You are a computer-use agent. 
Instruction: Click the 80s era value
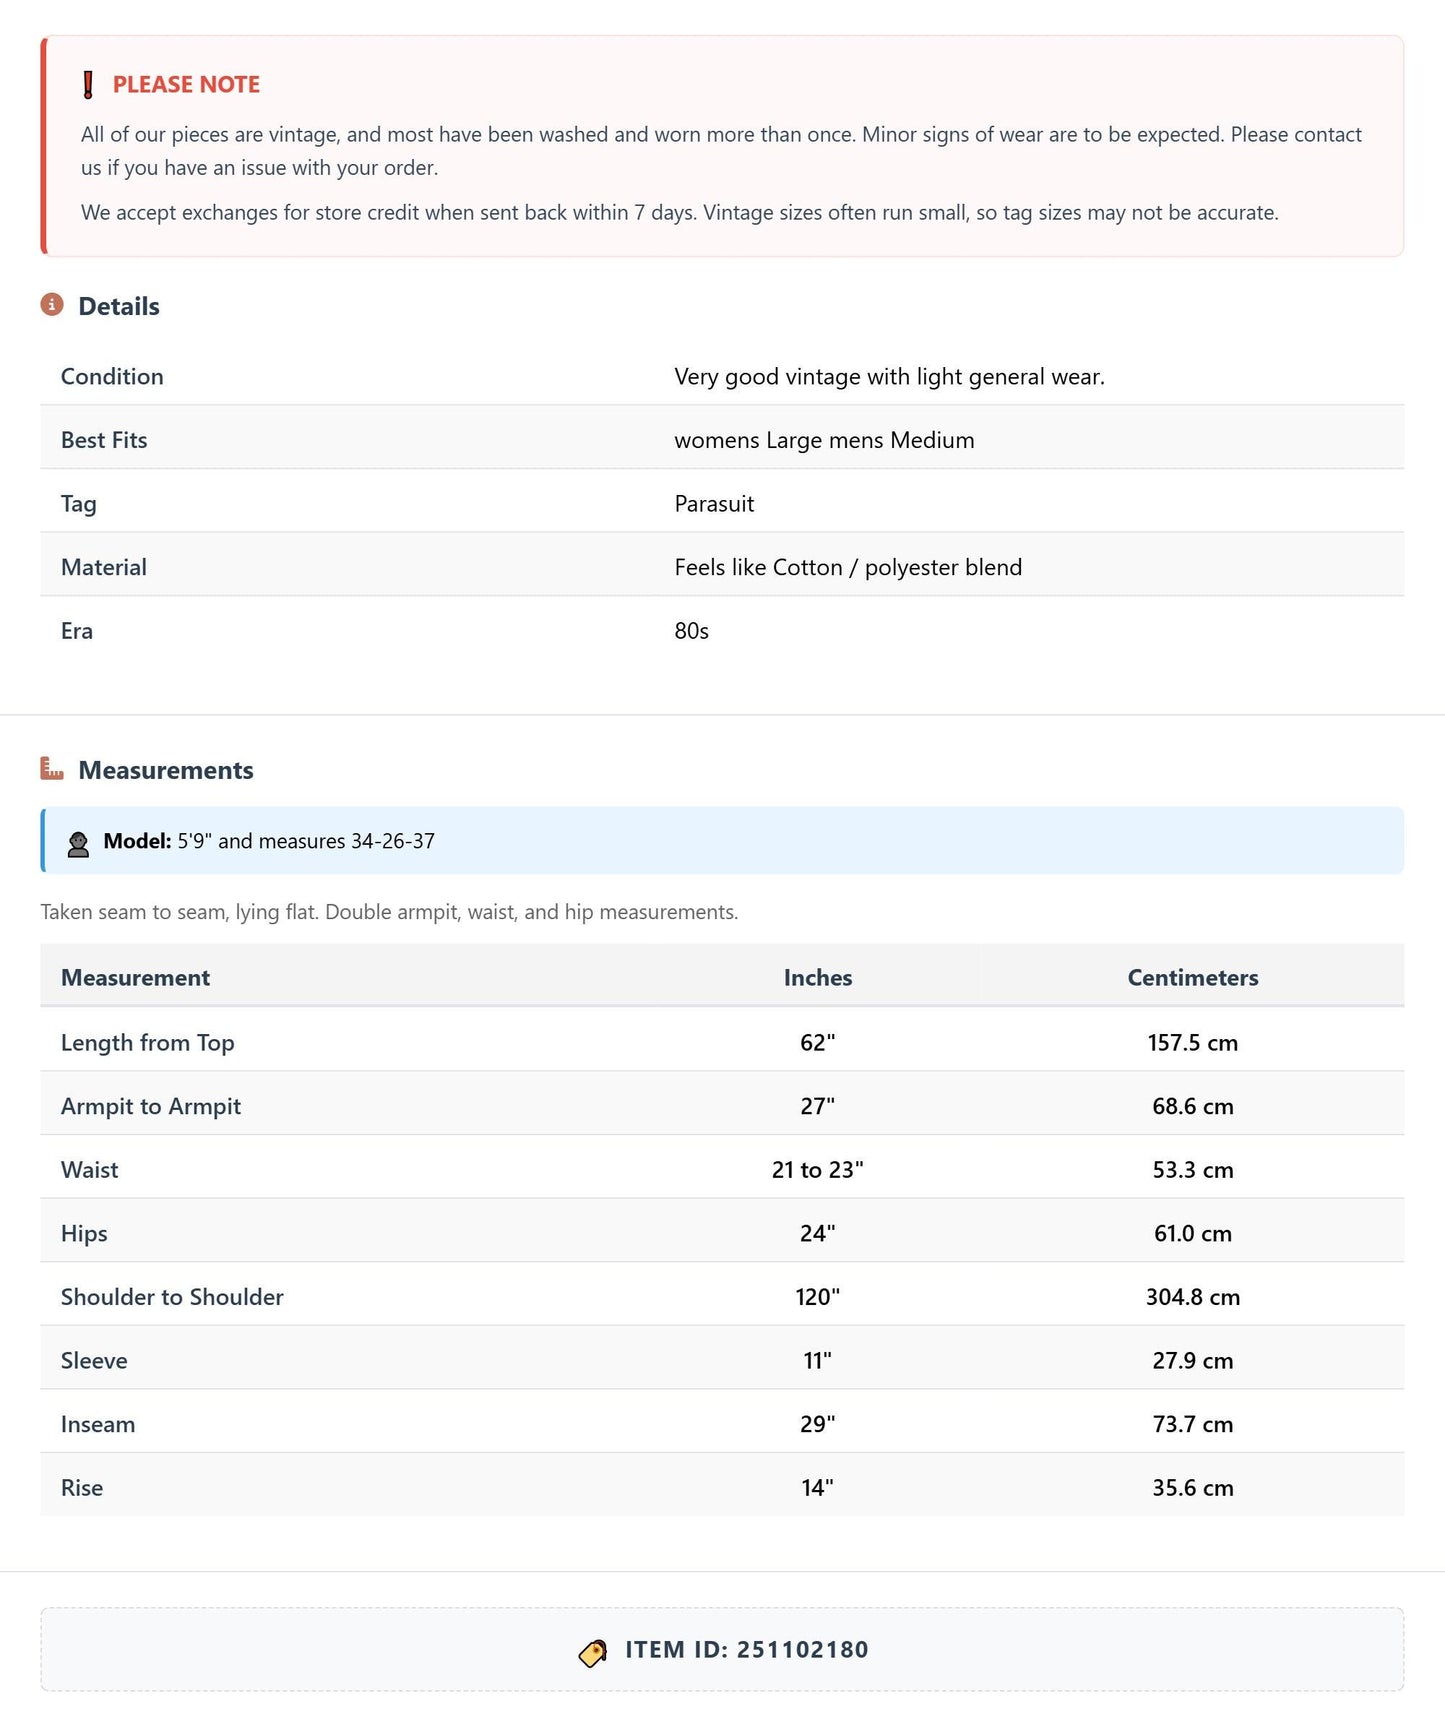coord(691,631)
